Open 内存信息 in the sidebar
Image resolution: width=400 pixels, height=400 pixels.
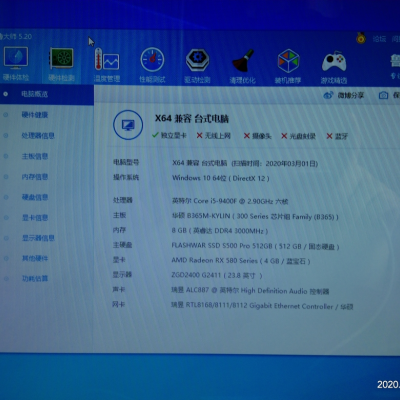click(x=35, y=177)
